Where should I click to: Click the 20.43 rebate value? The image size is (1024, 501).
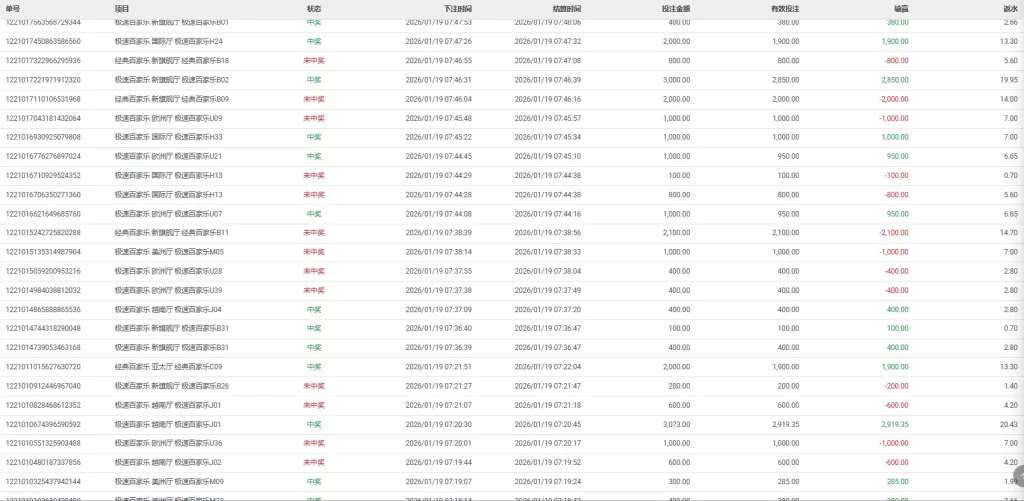pyautogui.click(x=1009, y=425)
